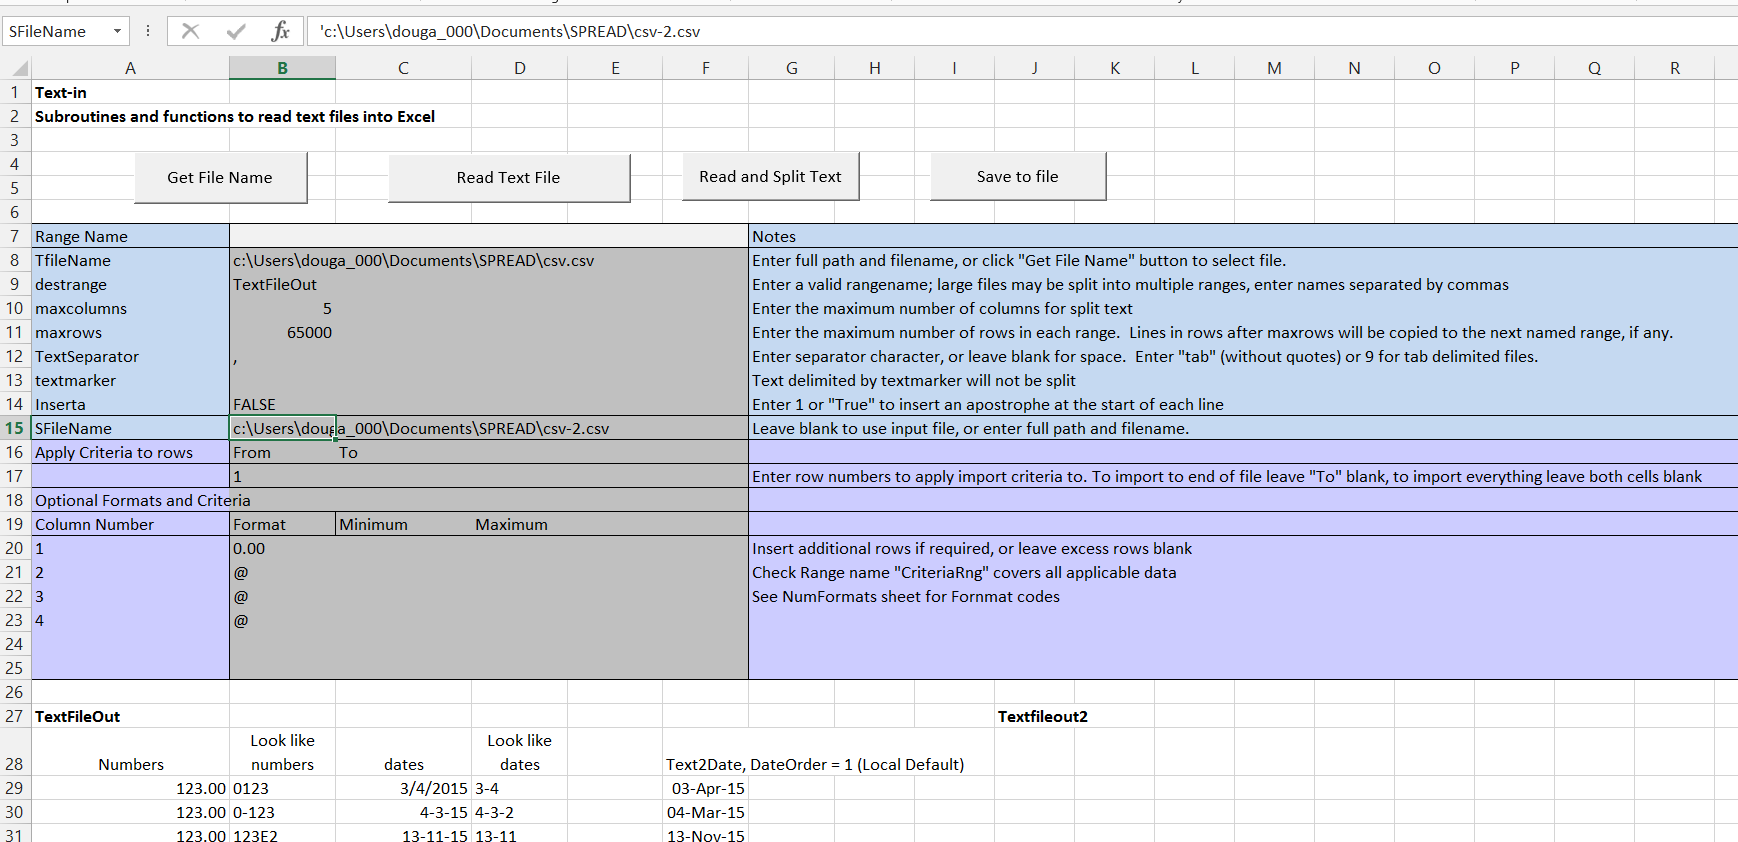
Task: Click the three-dot handle beside Name Box
Action: [x=148, y=31]
